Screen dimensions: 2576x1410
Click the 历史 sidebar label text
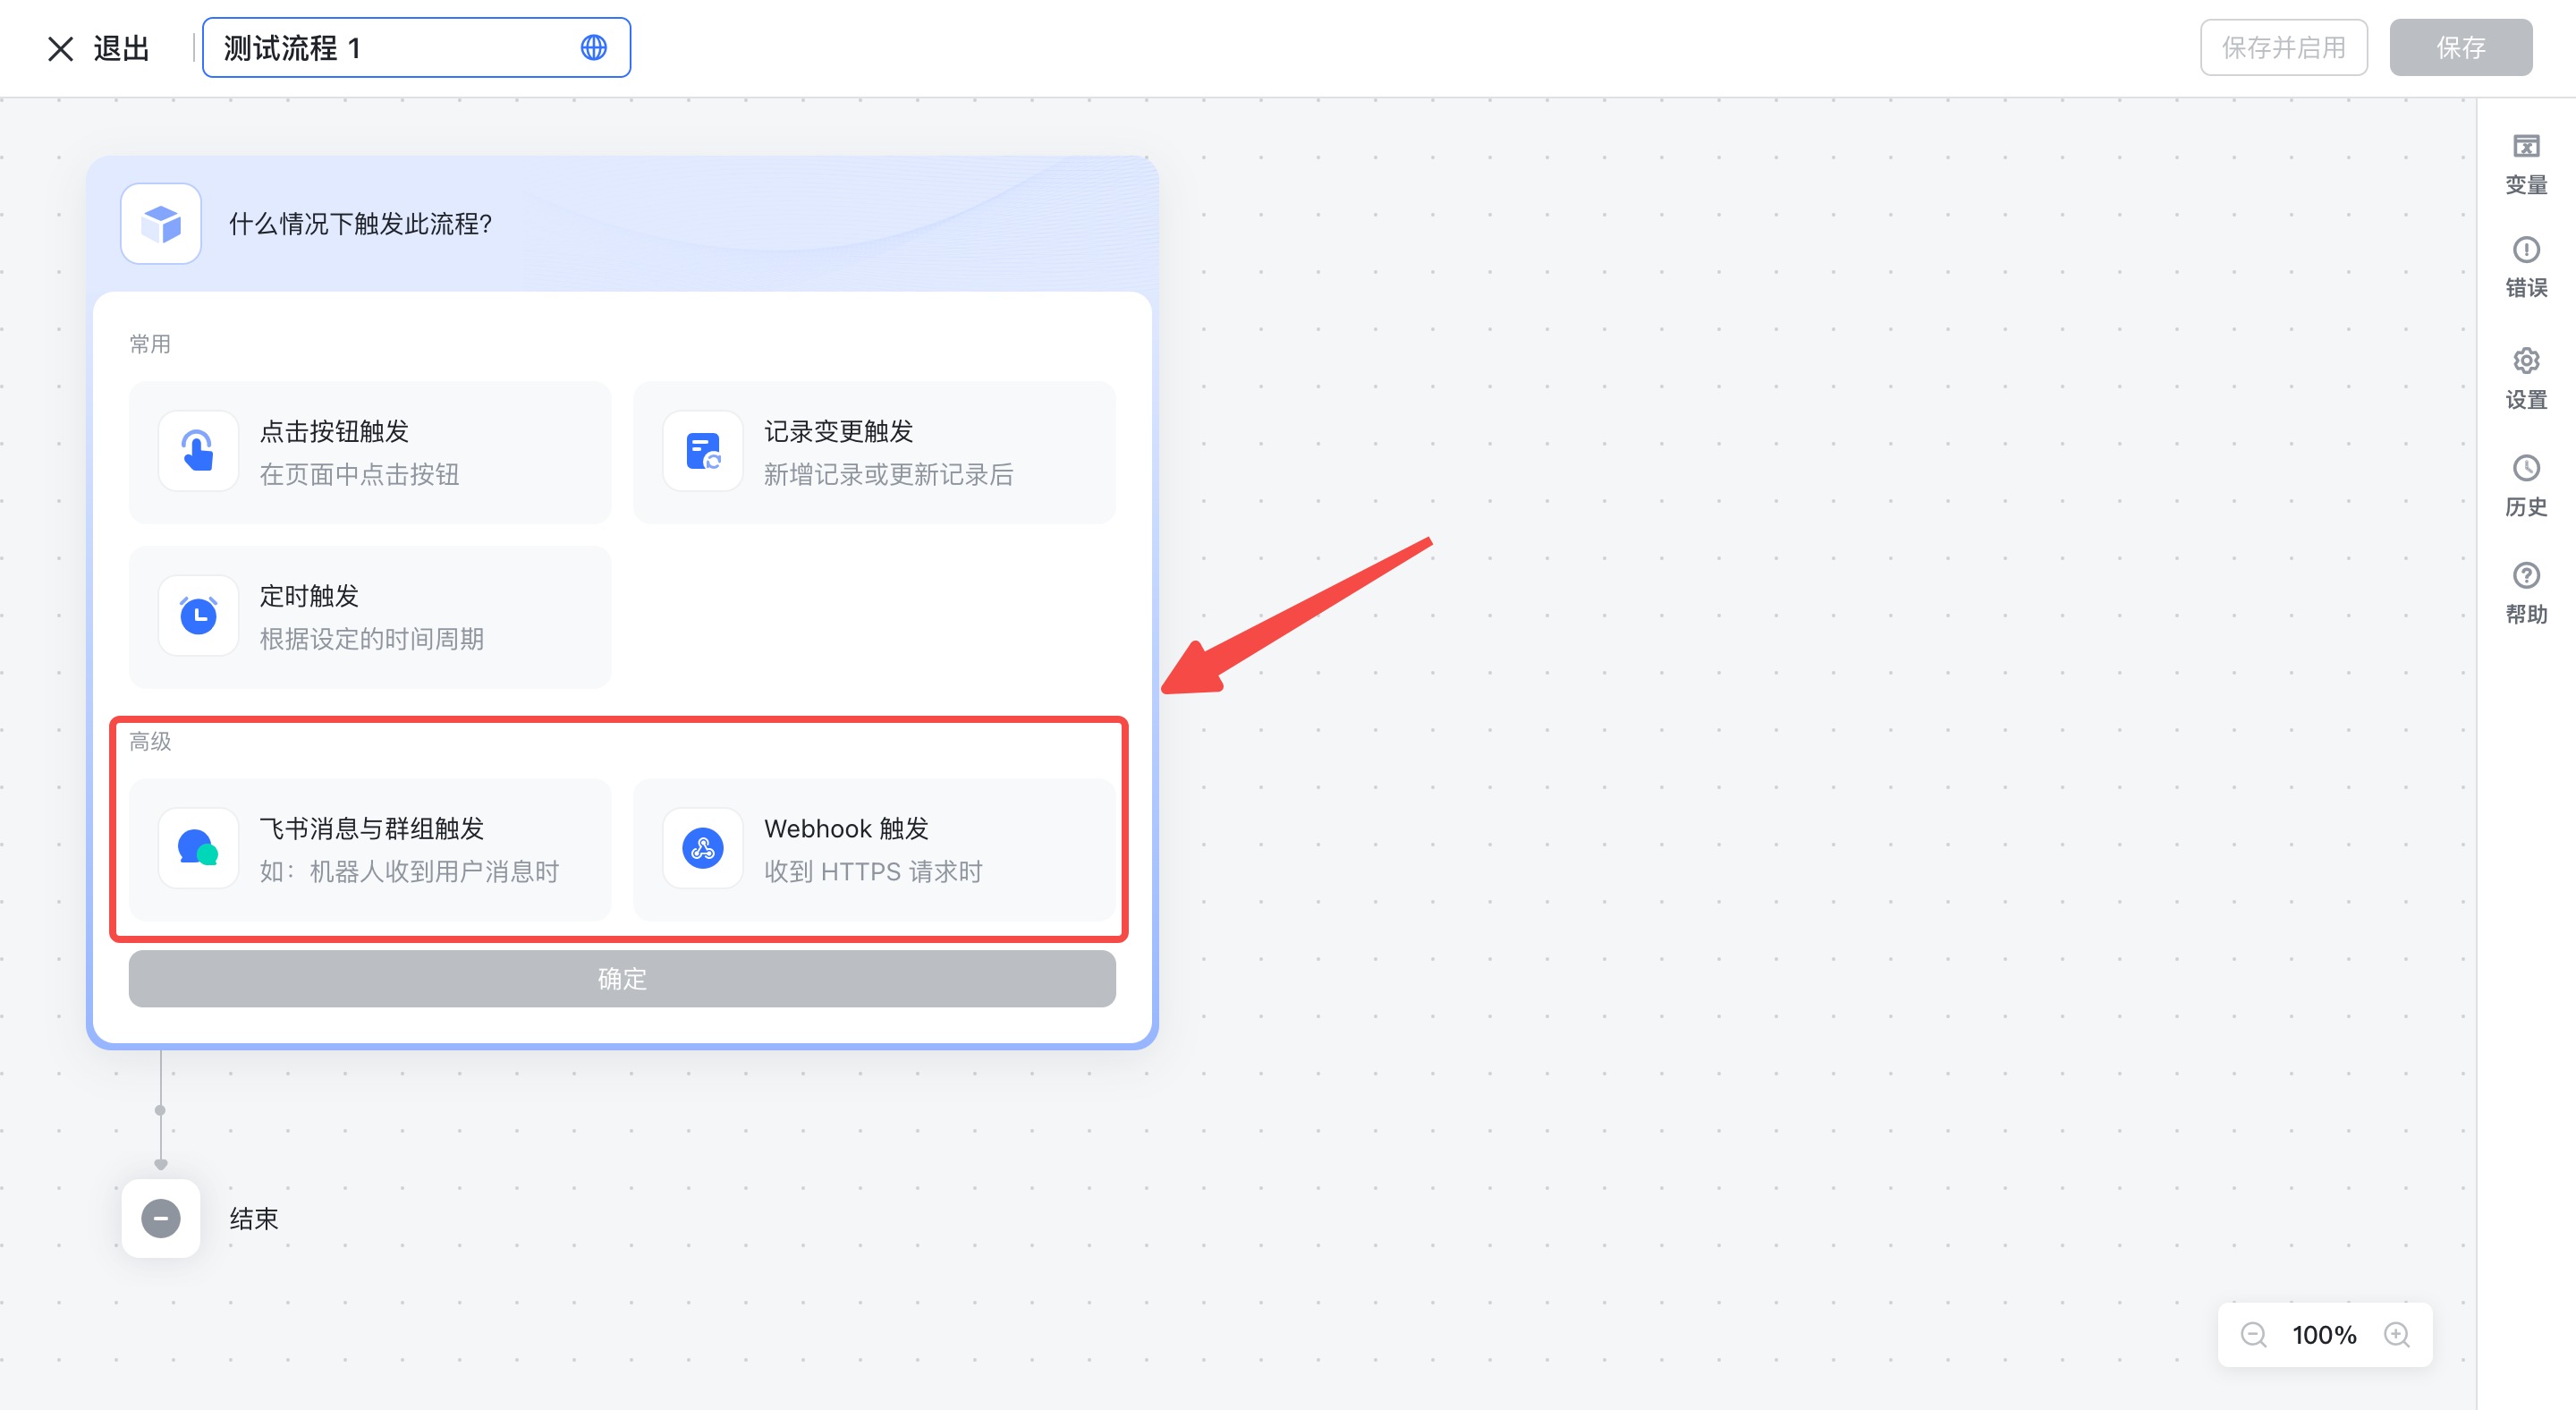(x=2526, y=506)
